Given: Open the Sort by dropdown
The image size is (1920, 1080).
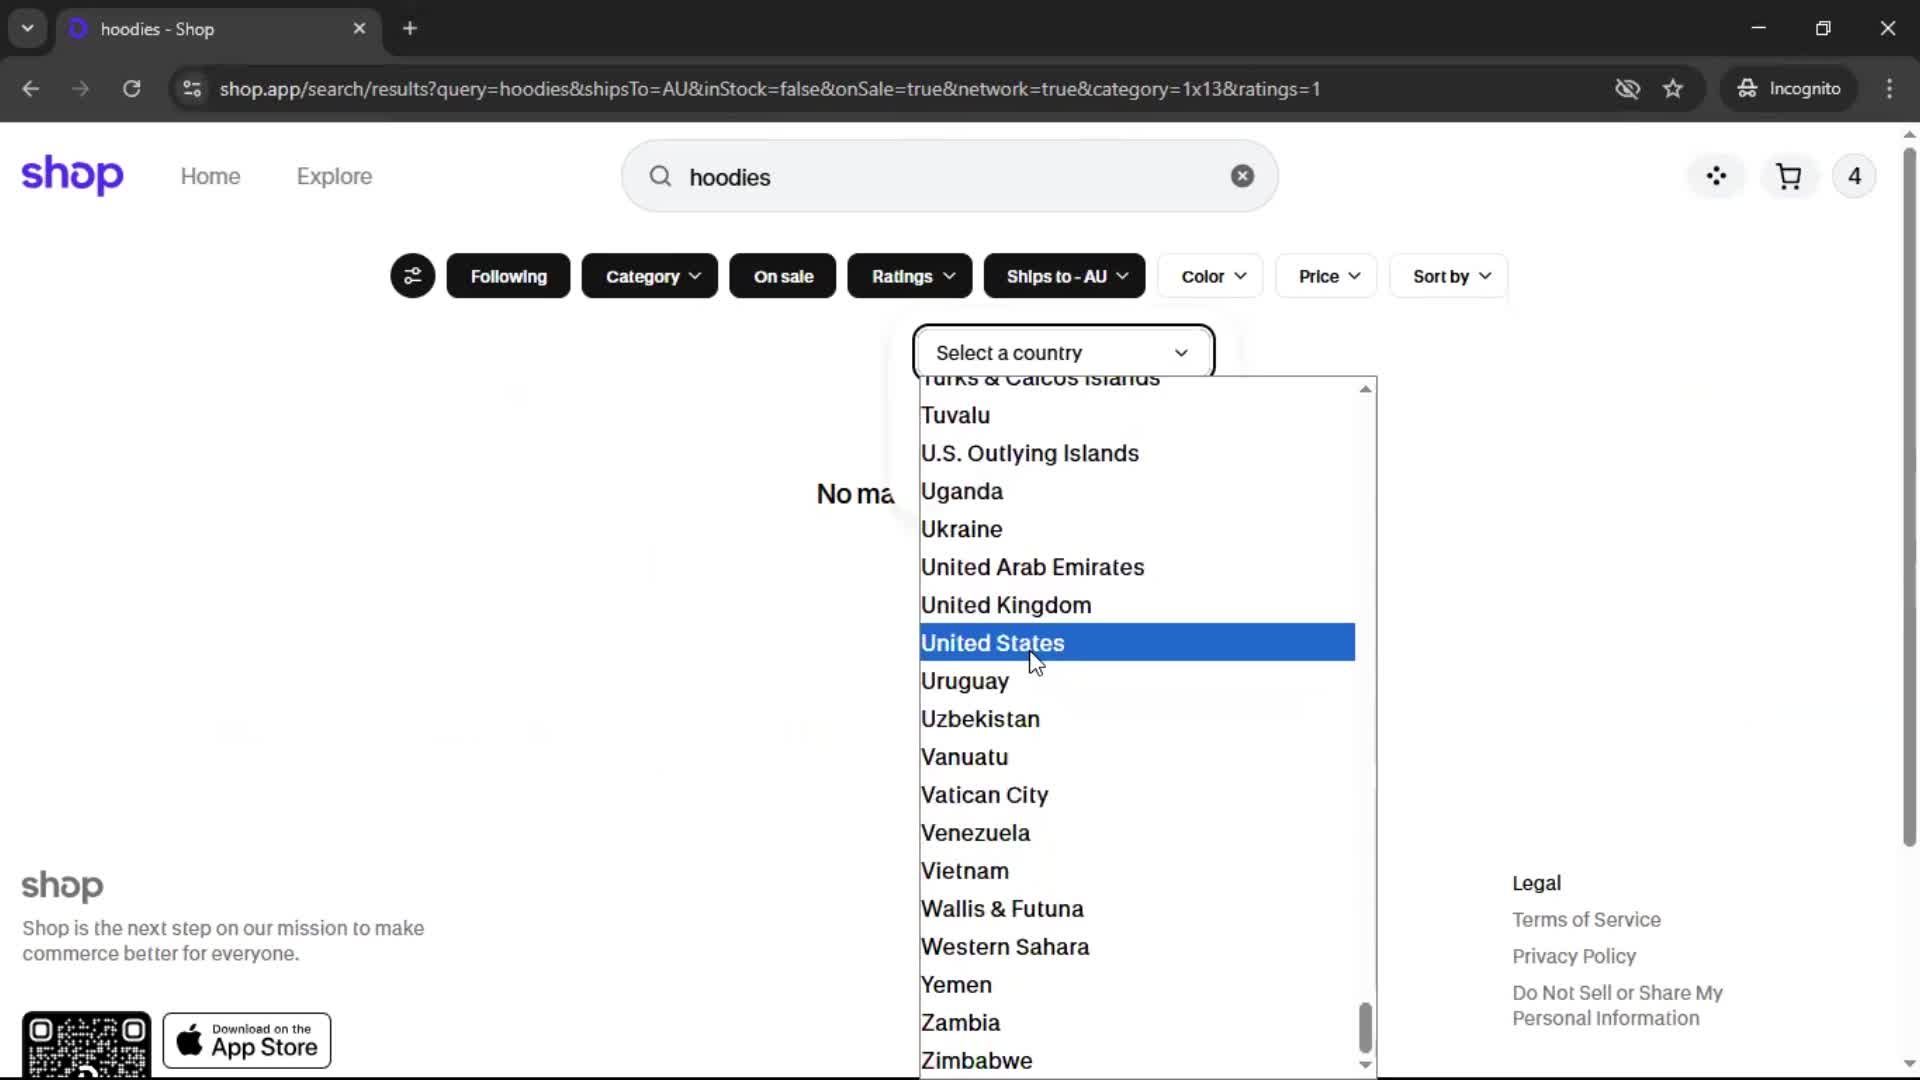Looking at the screenshot, I should (x=1450, y=276).
